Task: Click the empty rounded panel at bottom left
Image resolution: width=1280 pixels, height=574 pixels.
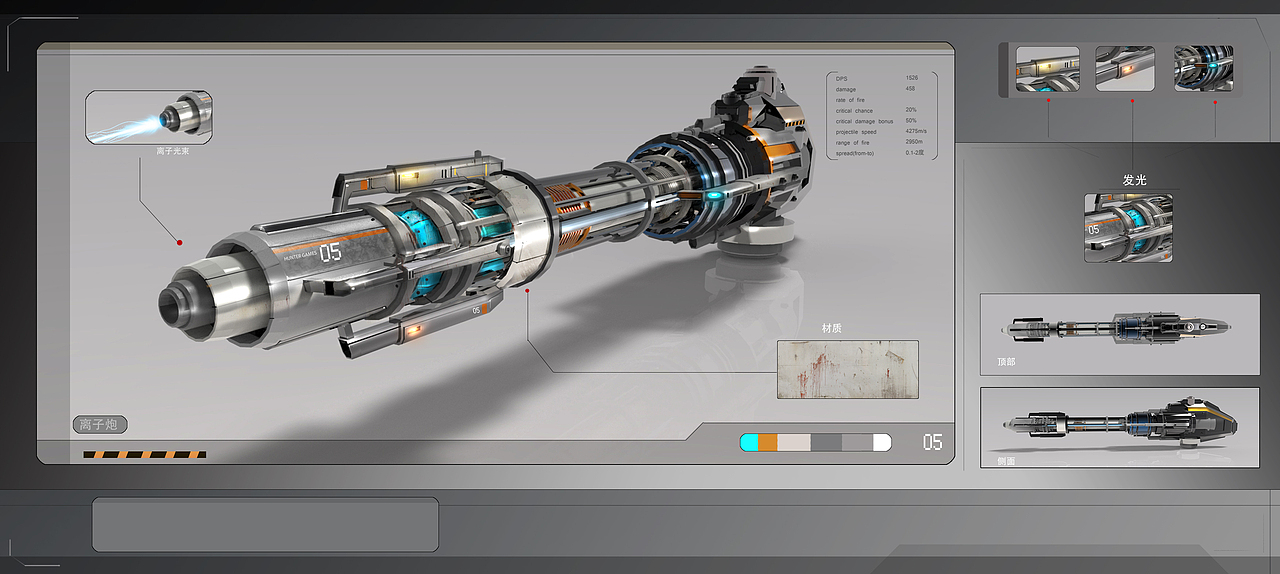Action: coord(265,525)
